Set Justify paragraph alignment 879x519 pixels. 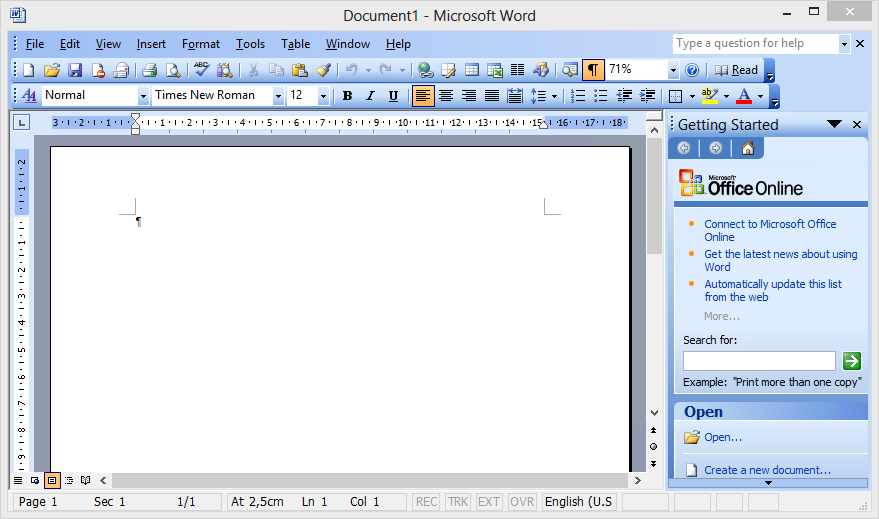(x=492, y=96)
